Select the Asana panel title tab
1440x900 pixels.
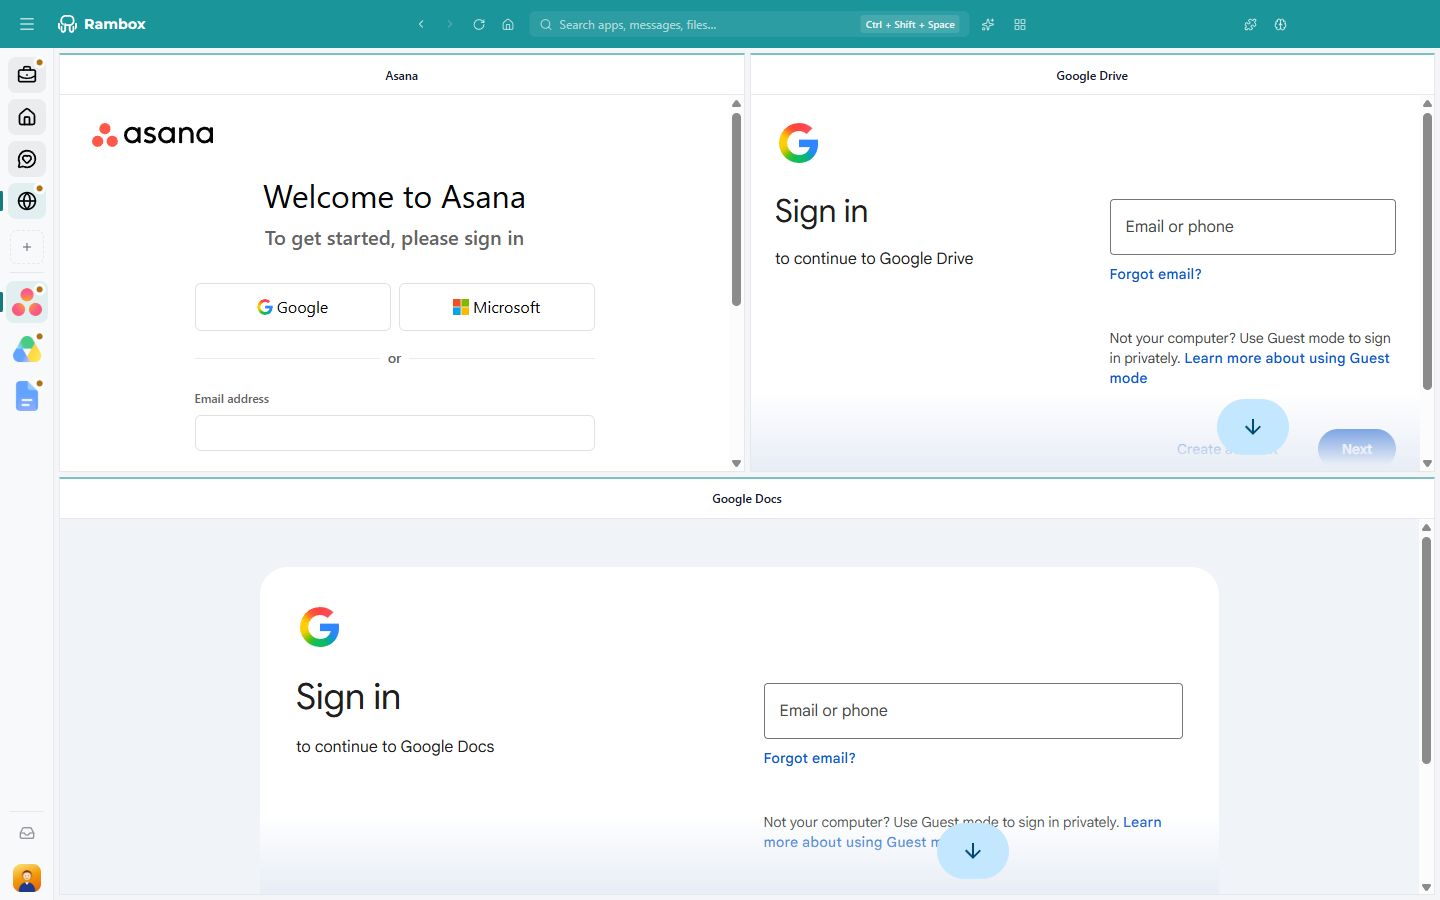402,76
